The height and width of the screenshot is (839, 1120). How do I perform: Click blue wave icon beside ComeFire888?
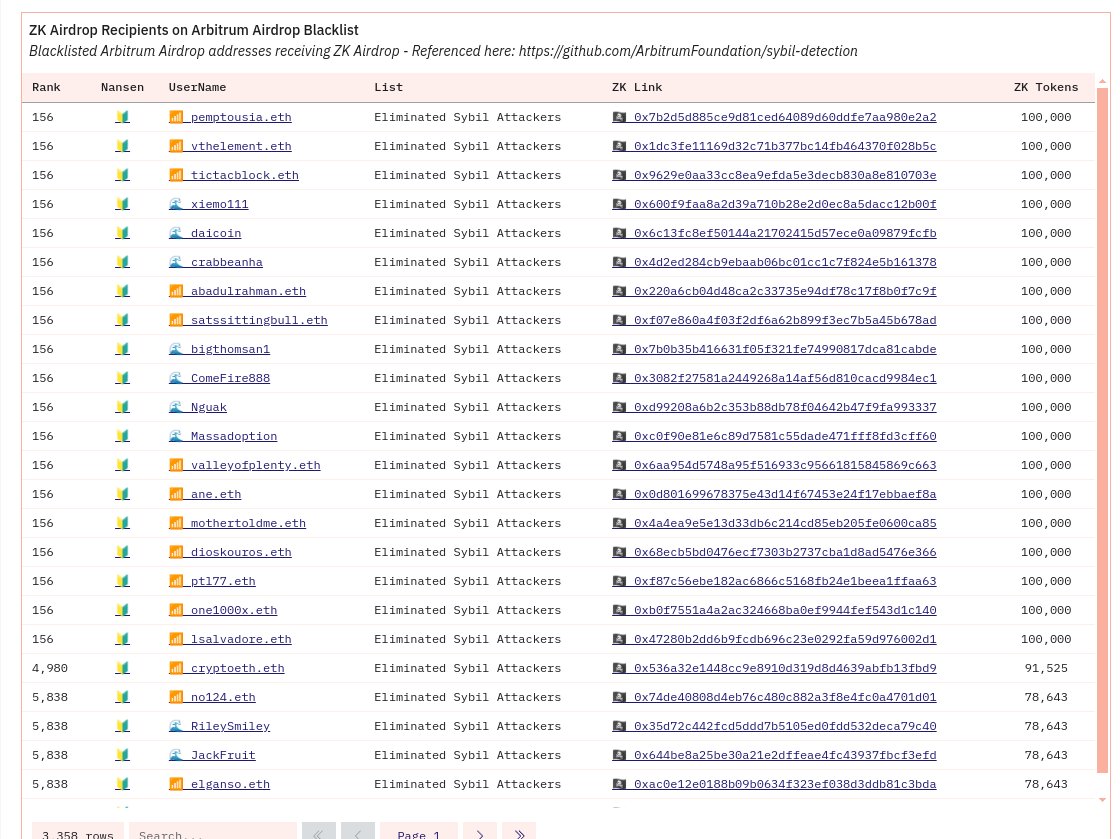(x=176, y=378)
